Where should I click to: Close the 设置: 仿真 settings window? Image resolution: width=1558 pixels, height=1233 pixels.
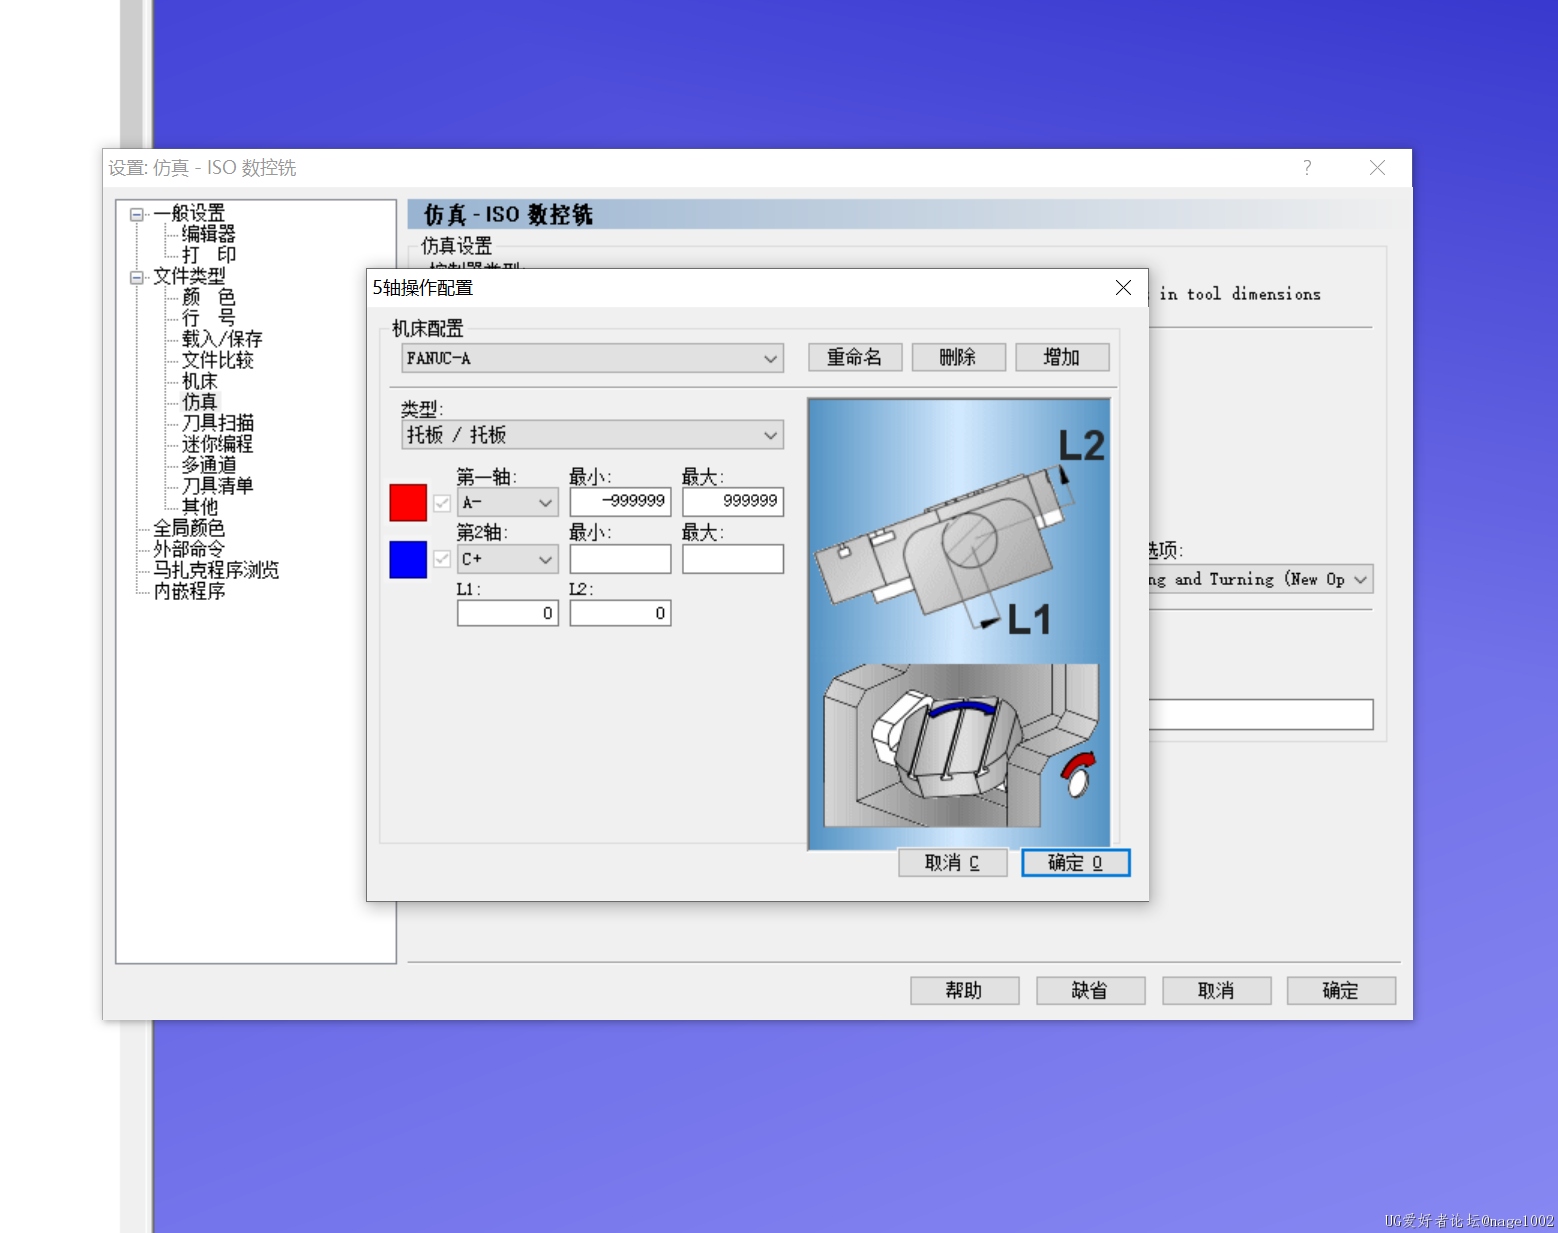[x=1377, y=168]
